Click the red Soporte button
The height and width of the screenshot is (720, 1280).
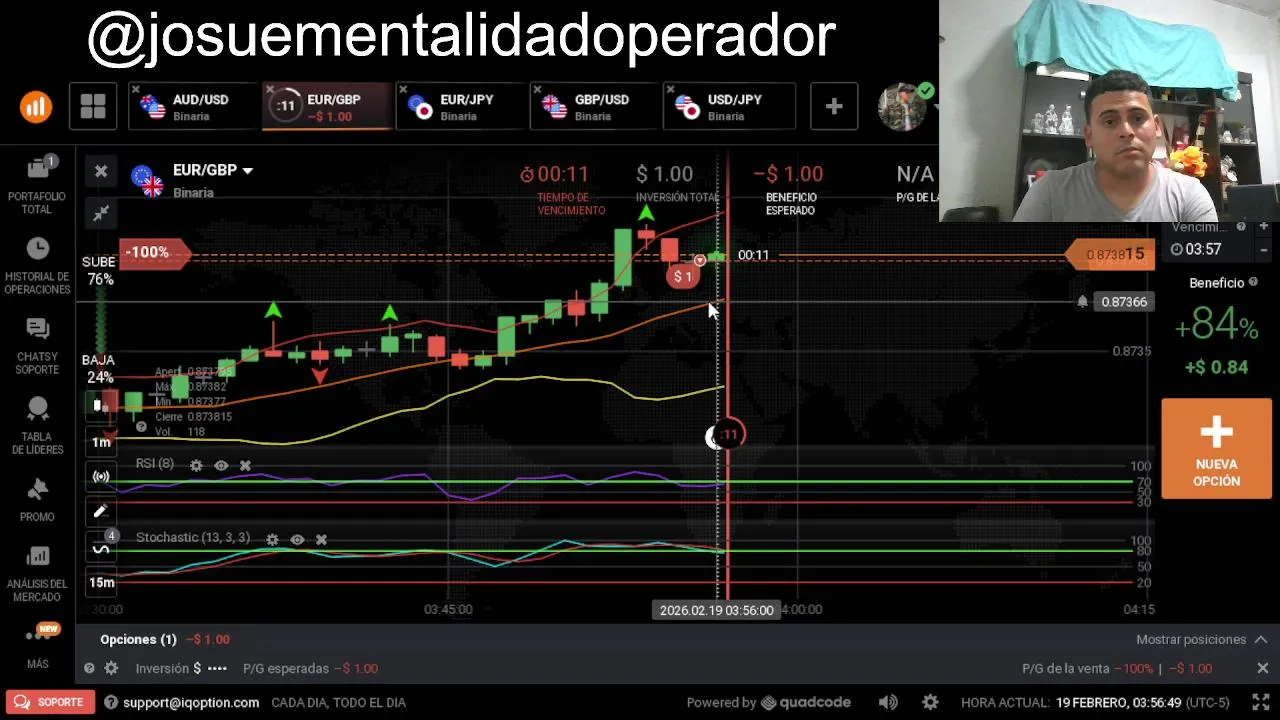pos(49,702)
